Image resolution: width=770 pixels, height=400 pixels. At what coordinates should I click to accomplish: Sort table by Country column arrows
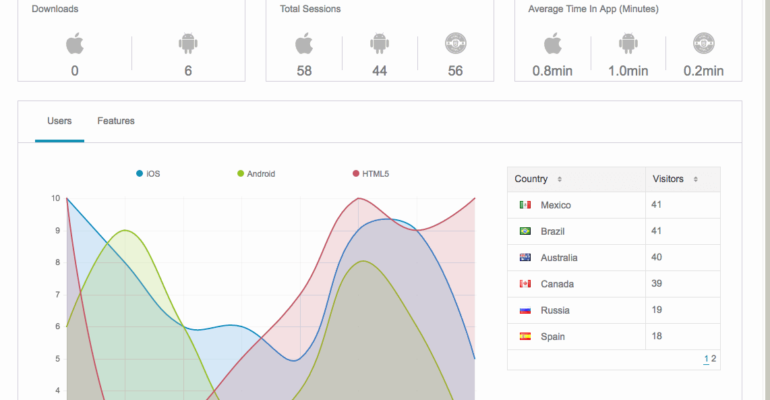tap(559, 179)
